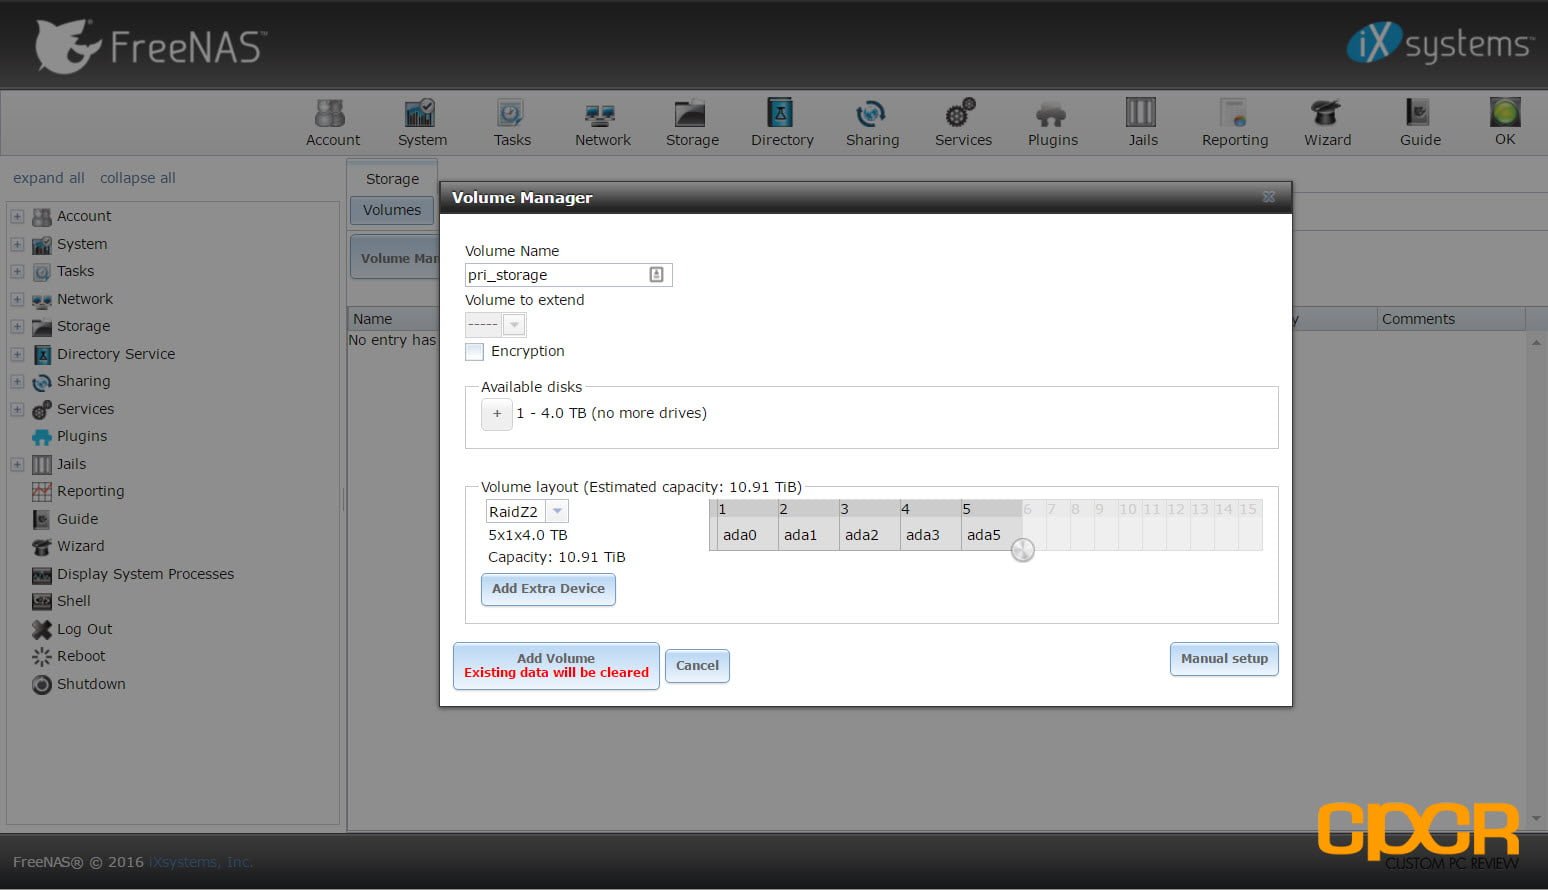The image size is (1548, 890).
Task: Open the RaidZ2 layout type dropdown
Action: (x=557, y=511)
